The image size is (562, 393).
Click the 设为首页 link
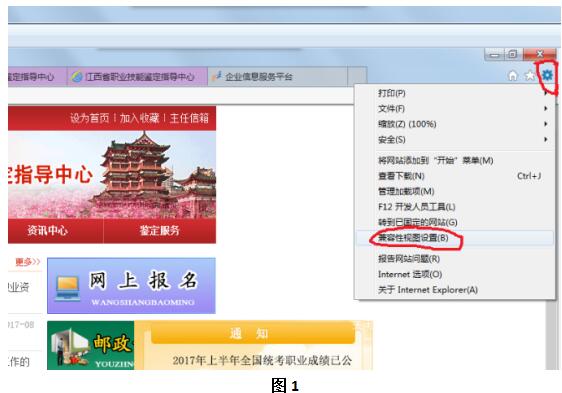(90, 118)
